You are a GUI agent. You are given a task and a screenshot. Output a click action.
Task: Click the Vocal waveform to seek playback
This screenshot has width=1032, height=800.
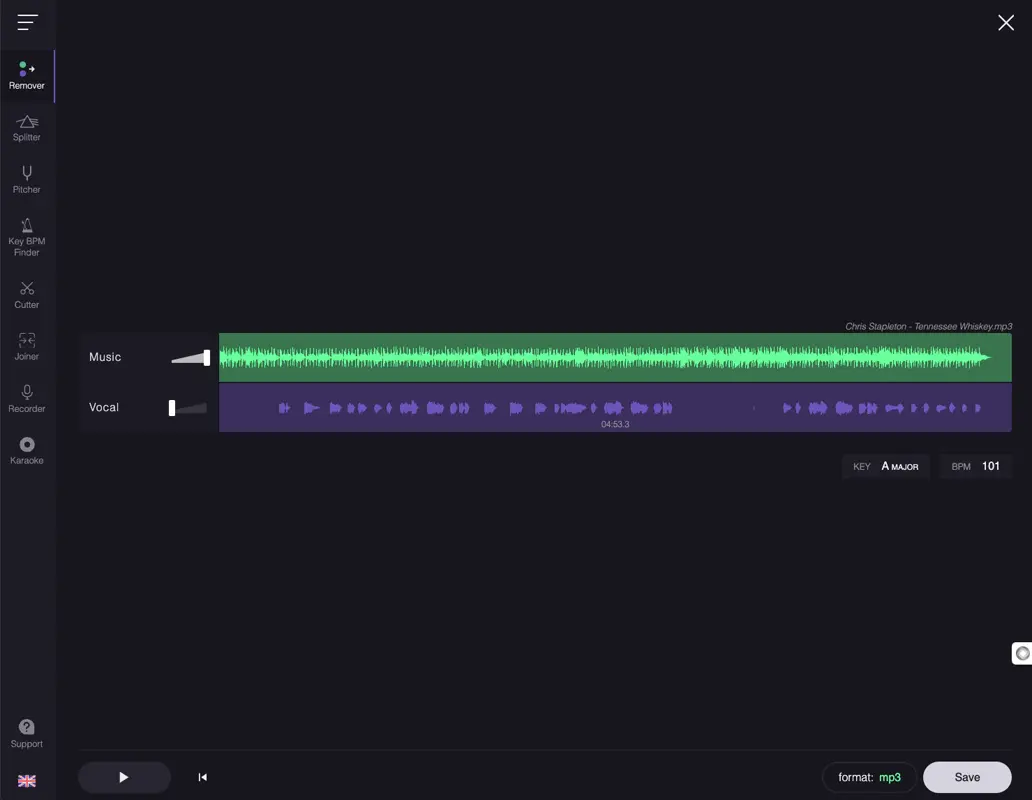(615, 407)
